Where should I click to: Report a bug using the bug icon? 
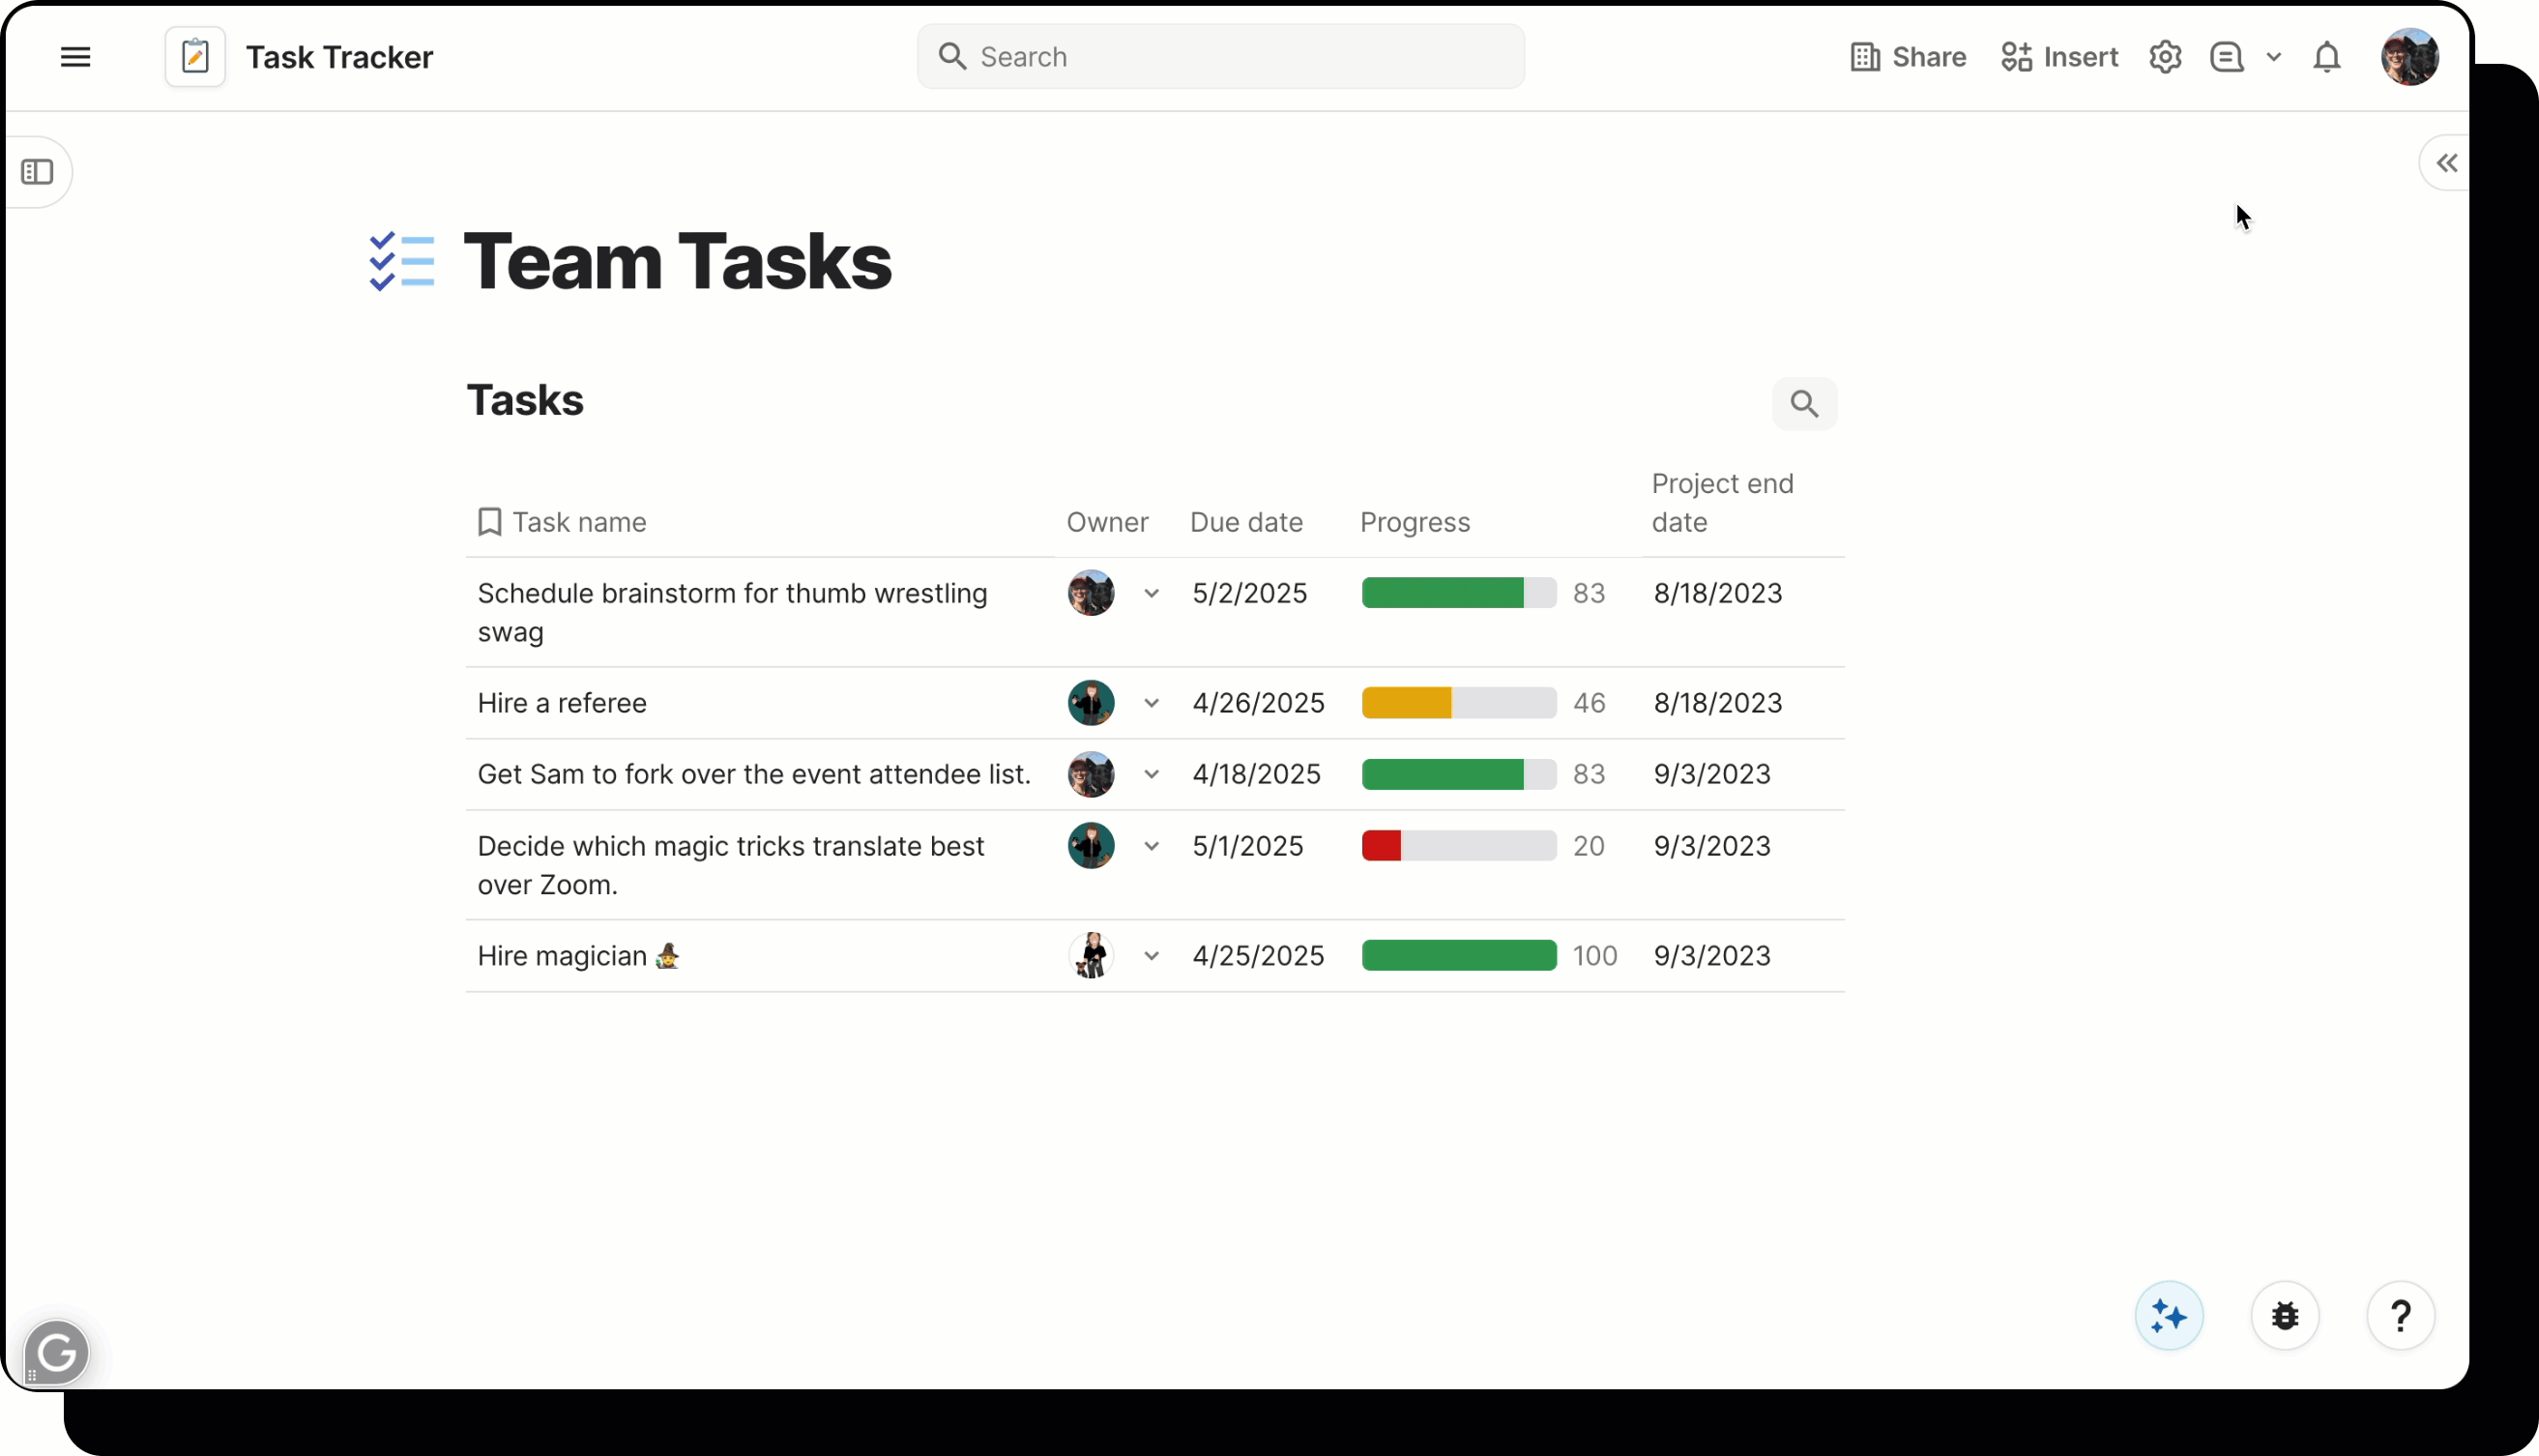pos(2285,1315)
